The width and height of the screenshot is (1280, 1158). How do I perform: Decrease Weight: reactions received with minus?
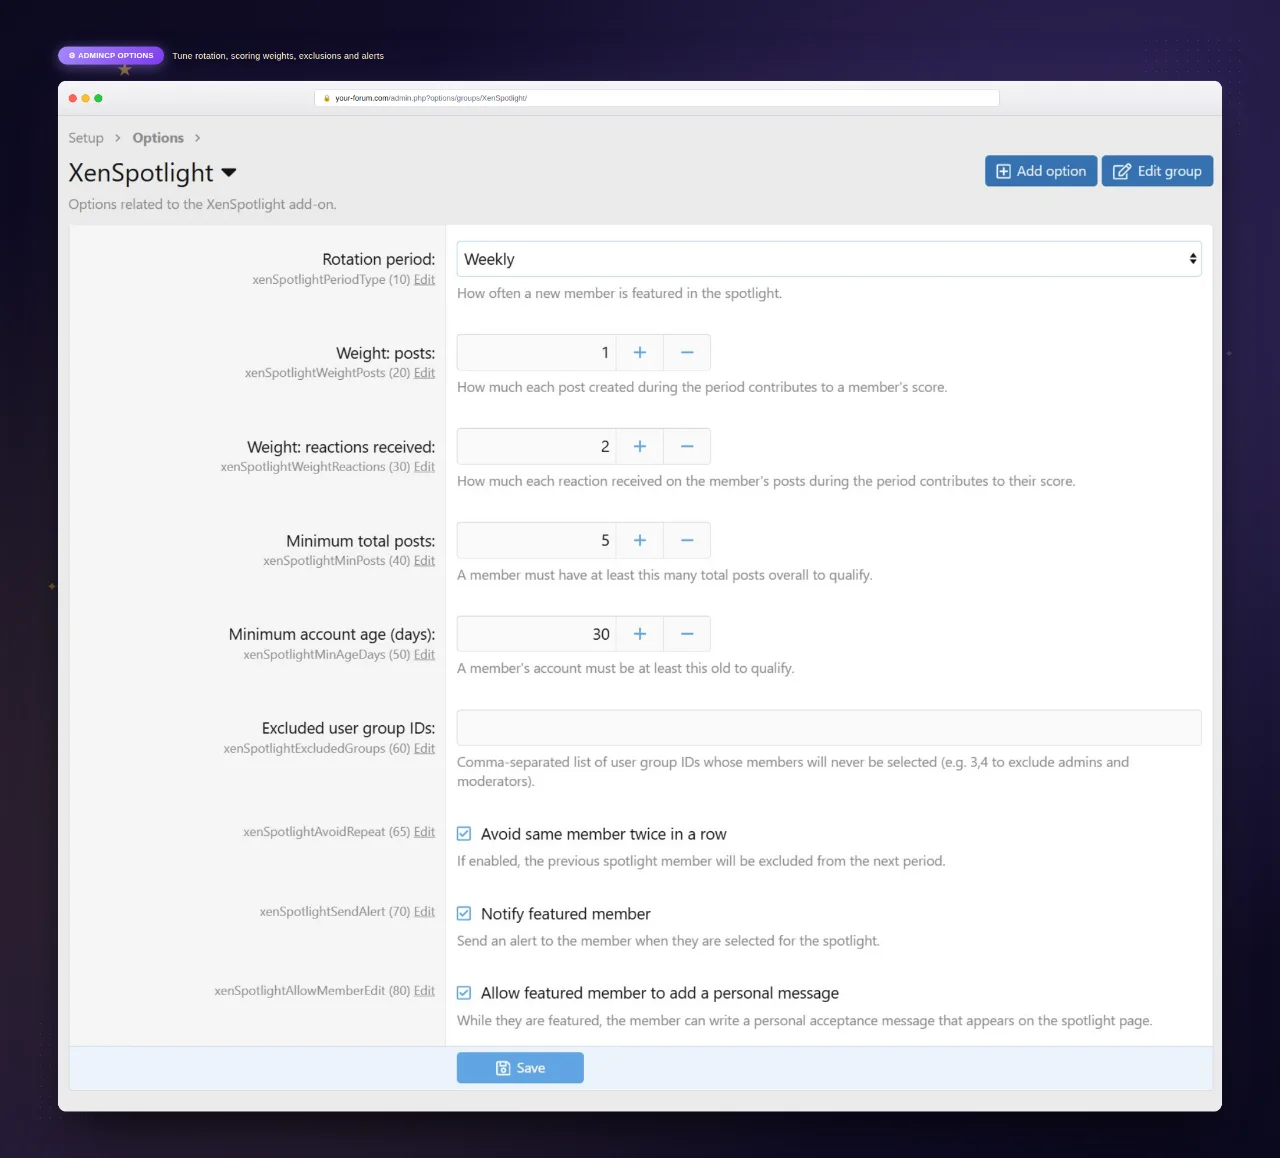tap(687, 447)
